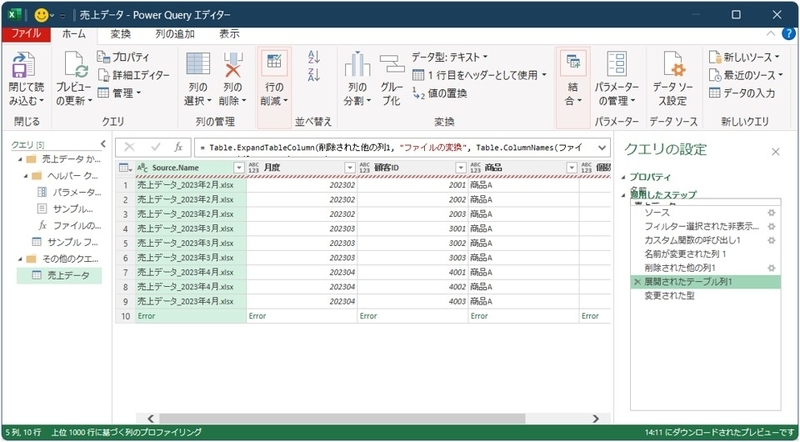Switch to the View (表示) tab
The height and width of the screenshot is (442, 800).
229,34
